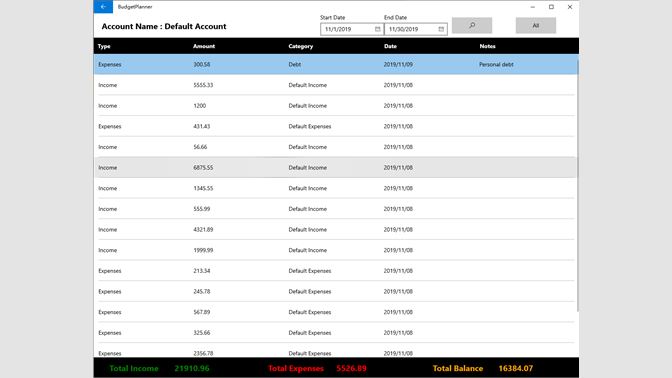672x378 pixels.
Task: Minimize the BudgetPlanner window
Action: point(533,7)
